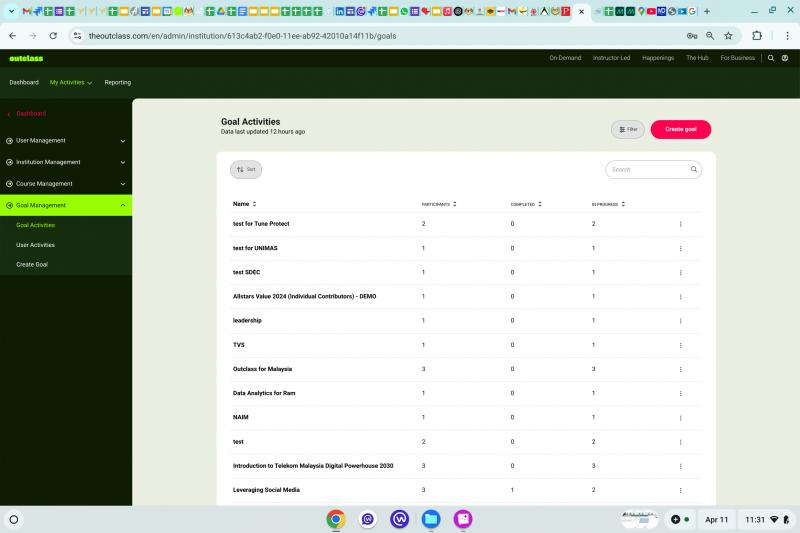The width and height of the screenshot is (800, 533).
Task: Open the three-dot menu for test for Tune Protect
Action: click(680, 224)
